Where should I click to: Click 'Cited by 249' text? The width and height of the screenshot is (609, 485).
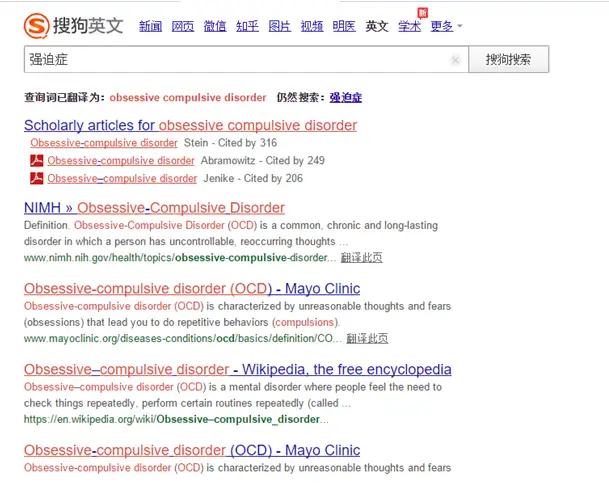point(295,161)
